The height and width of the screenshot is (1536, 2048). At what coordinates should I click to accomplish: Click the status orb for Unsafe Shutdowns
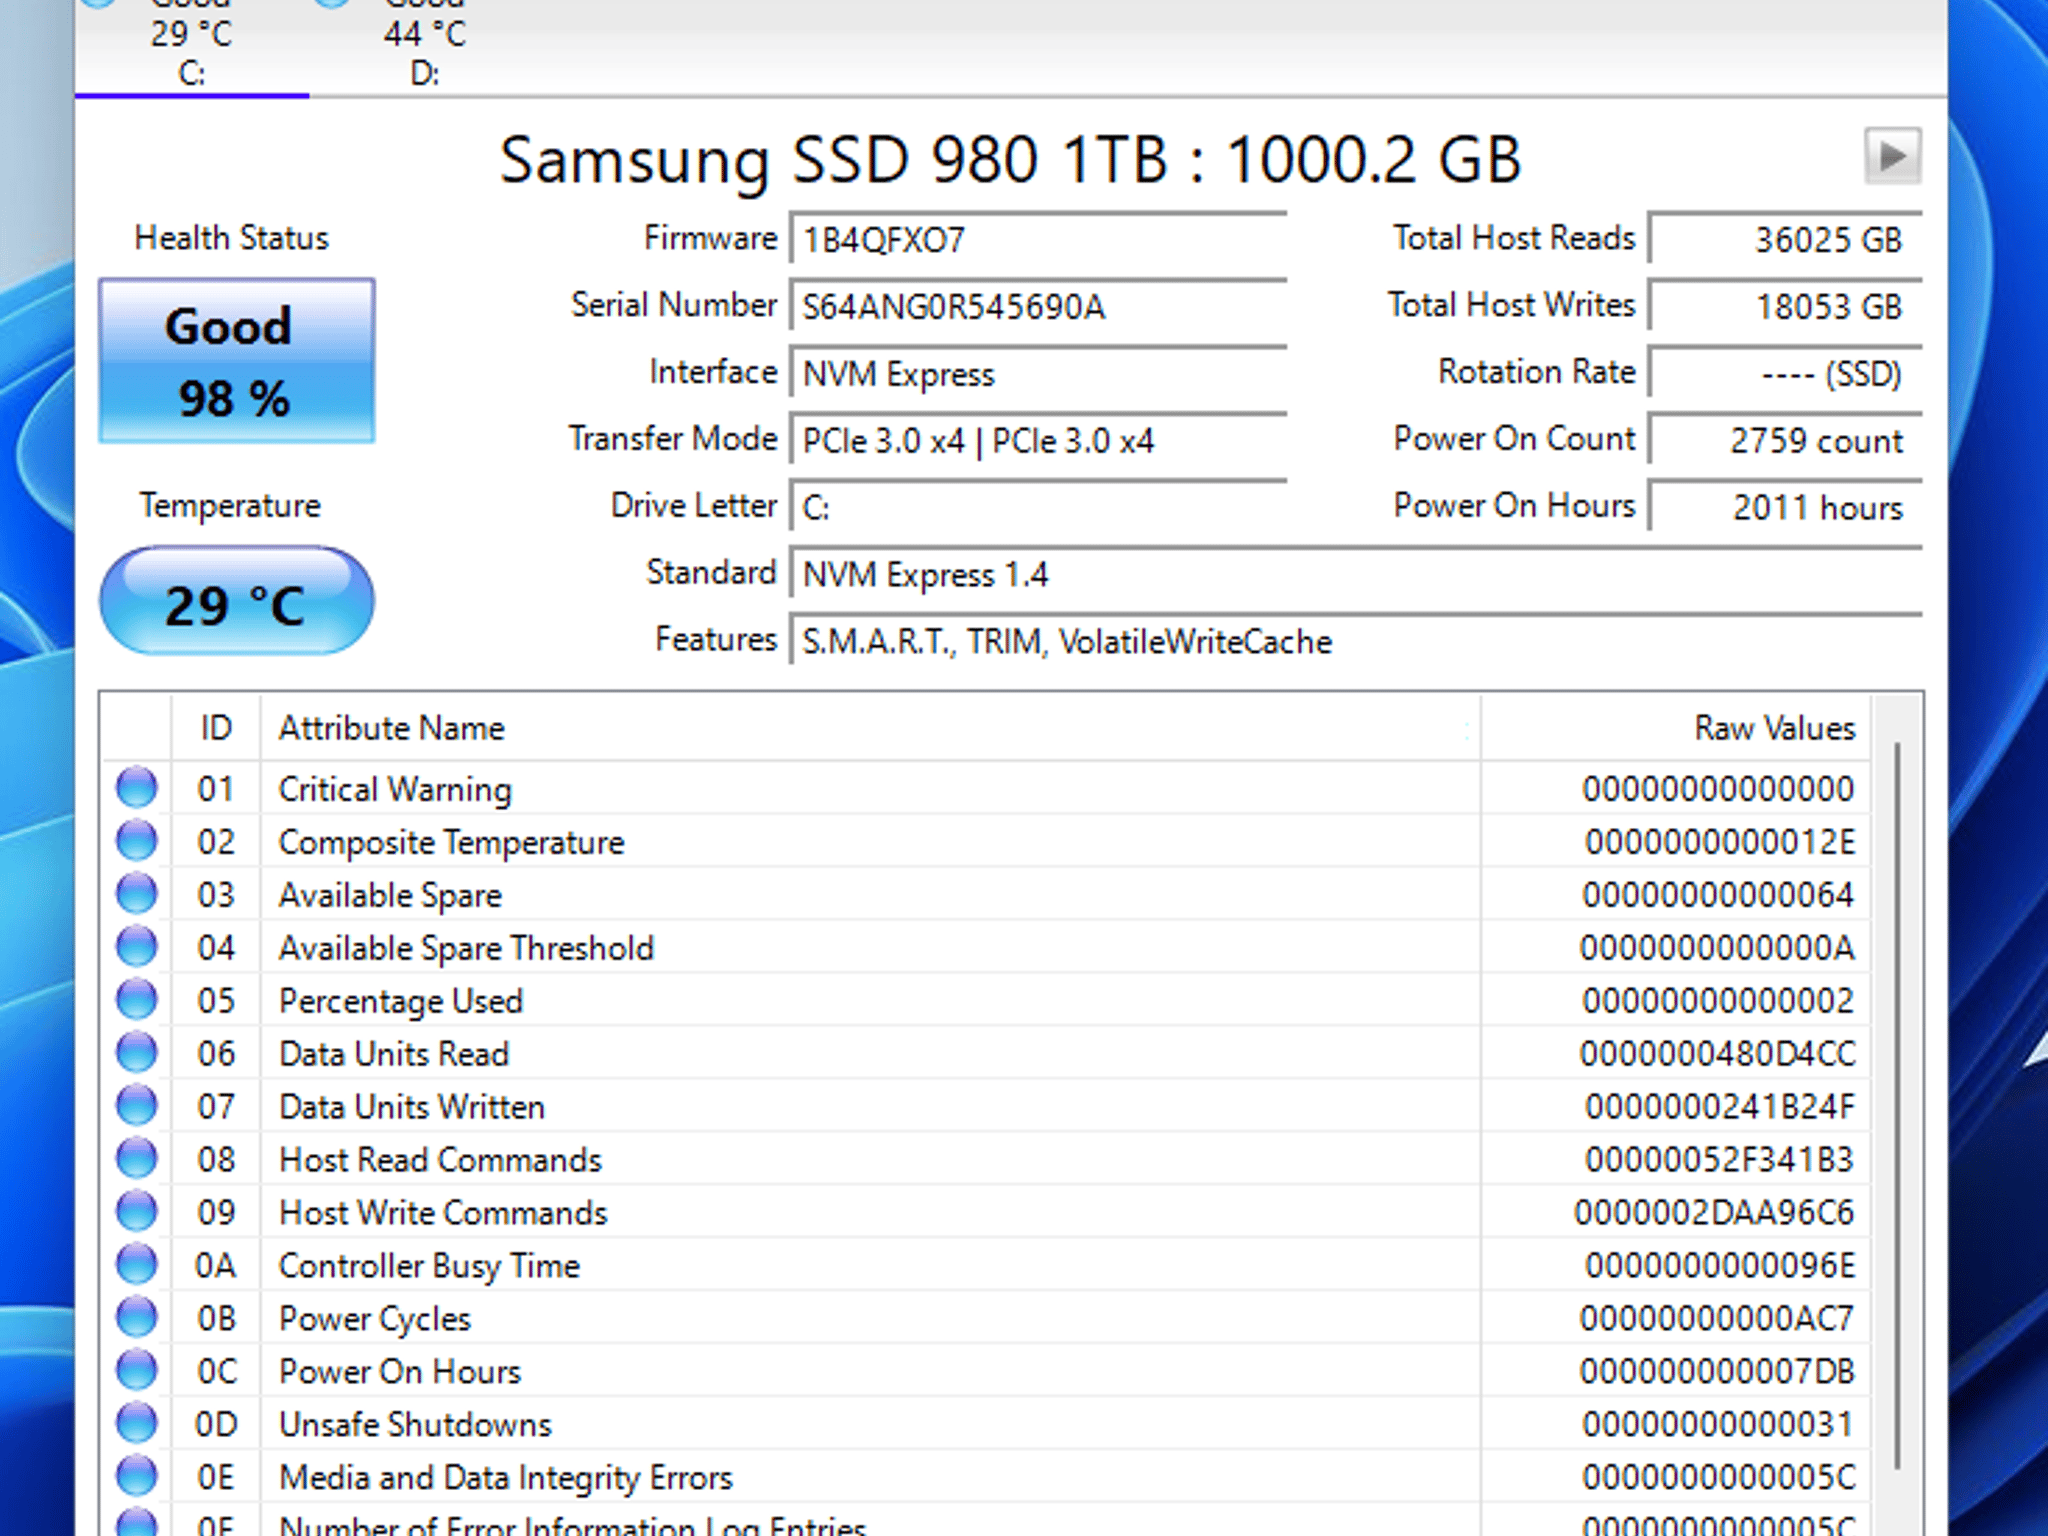pos(137,1424)
